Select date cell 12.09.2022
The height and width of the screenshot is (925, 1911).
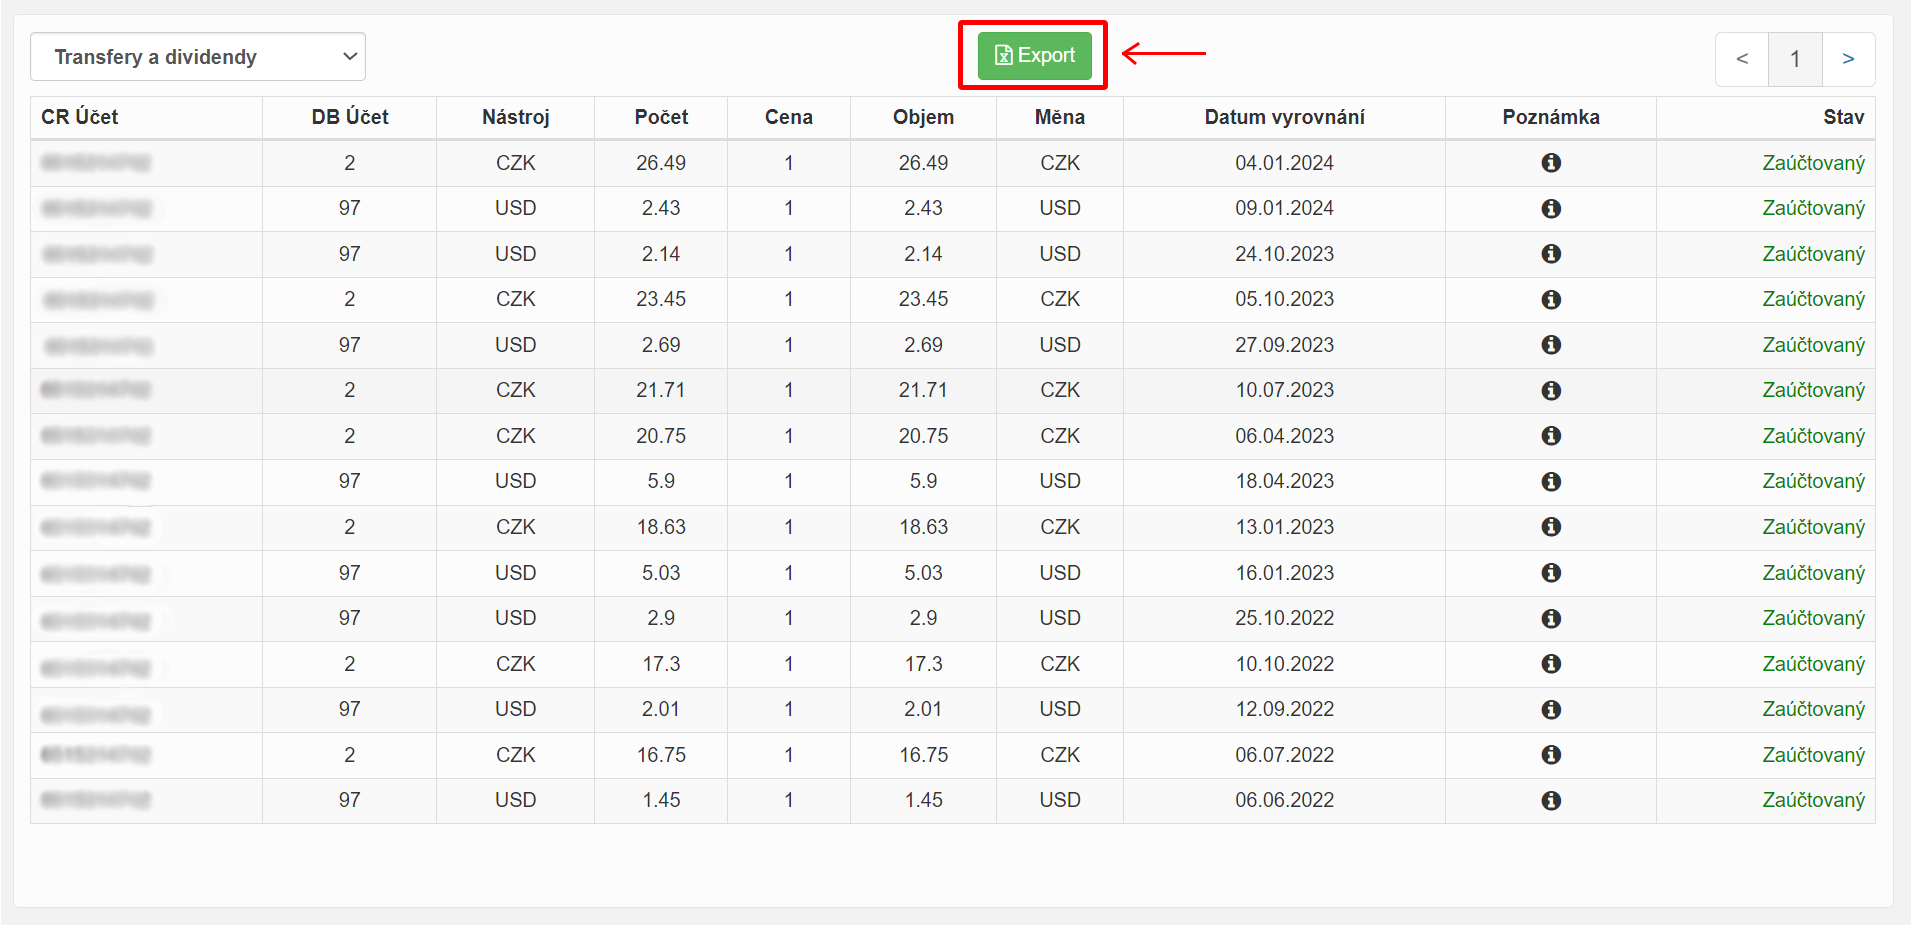point(1285,709)
